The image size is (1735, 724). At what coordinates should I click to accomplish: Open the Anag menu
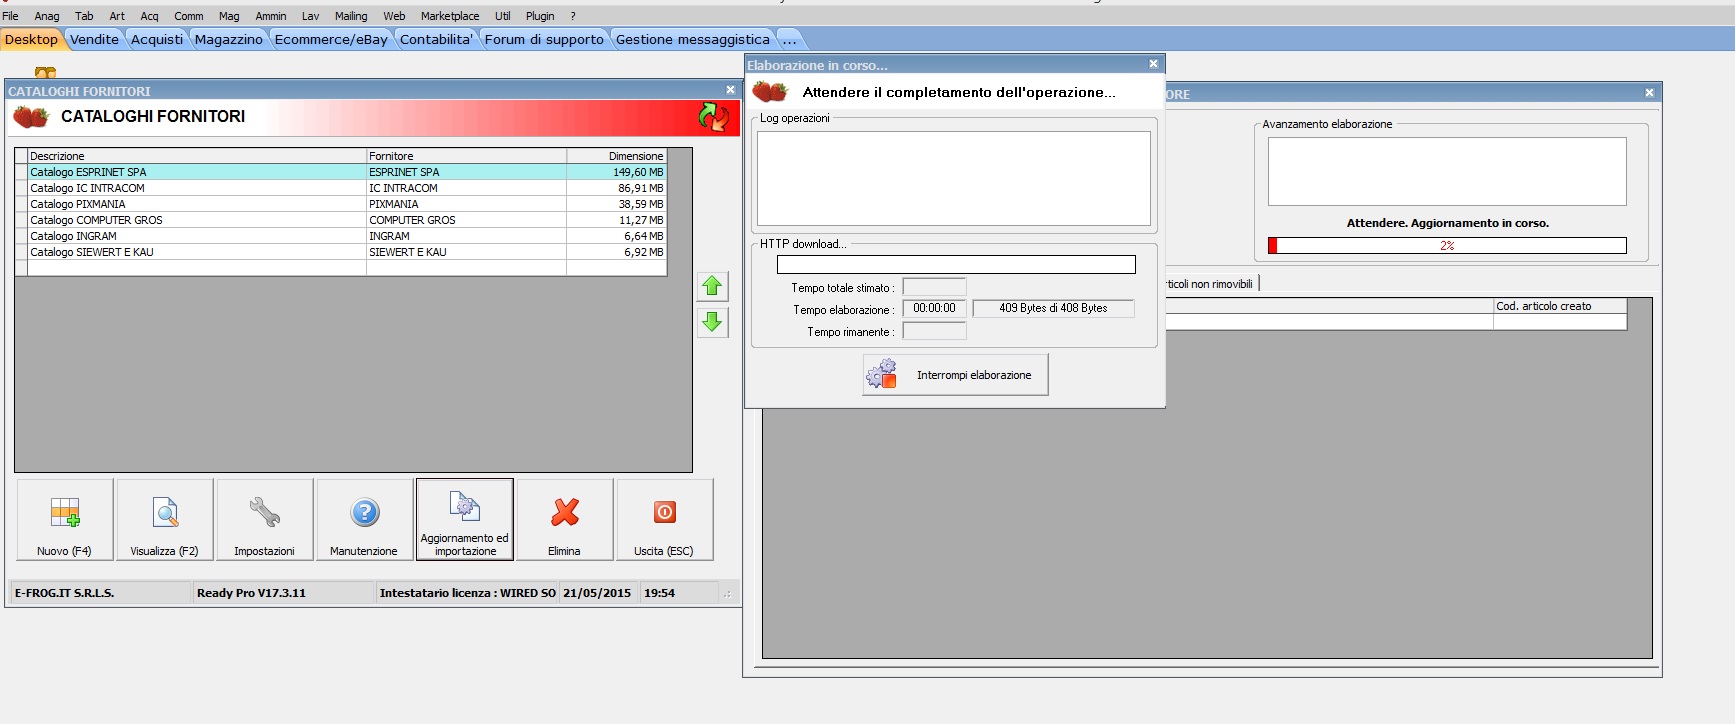click(47, 16)
